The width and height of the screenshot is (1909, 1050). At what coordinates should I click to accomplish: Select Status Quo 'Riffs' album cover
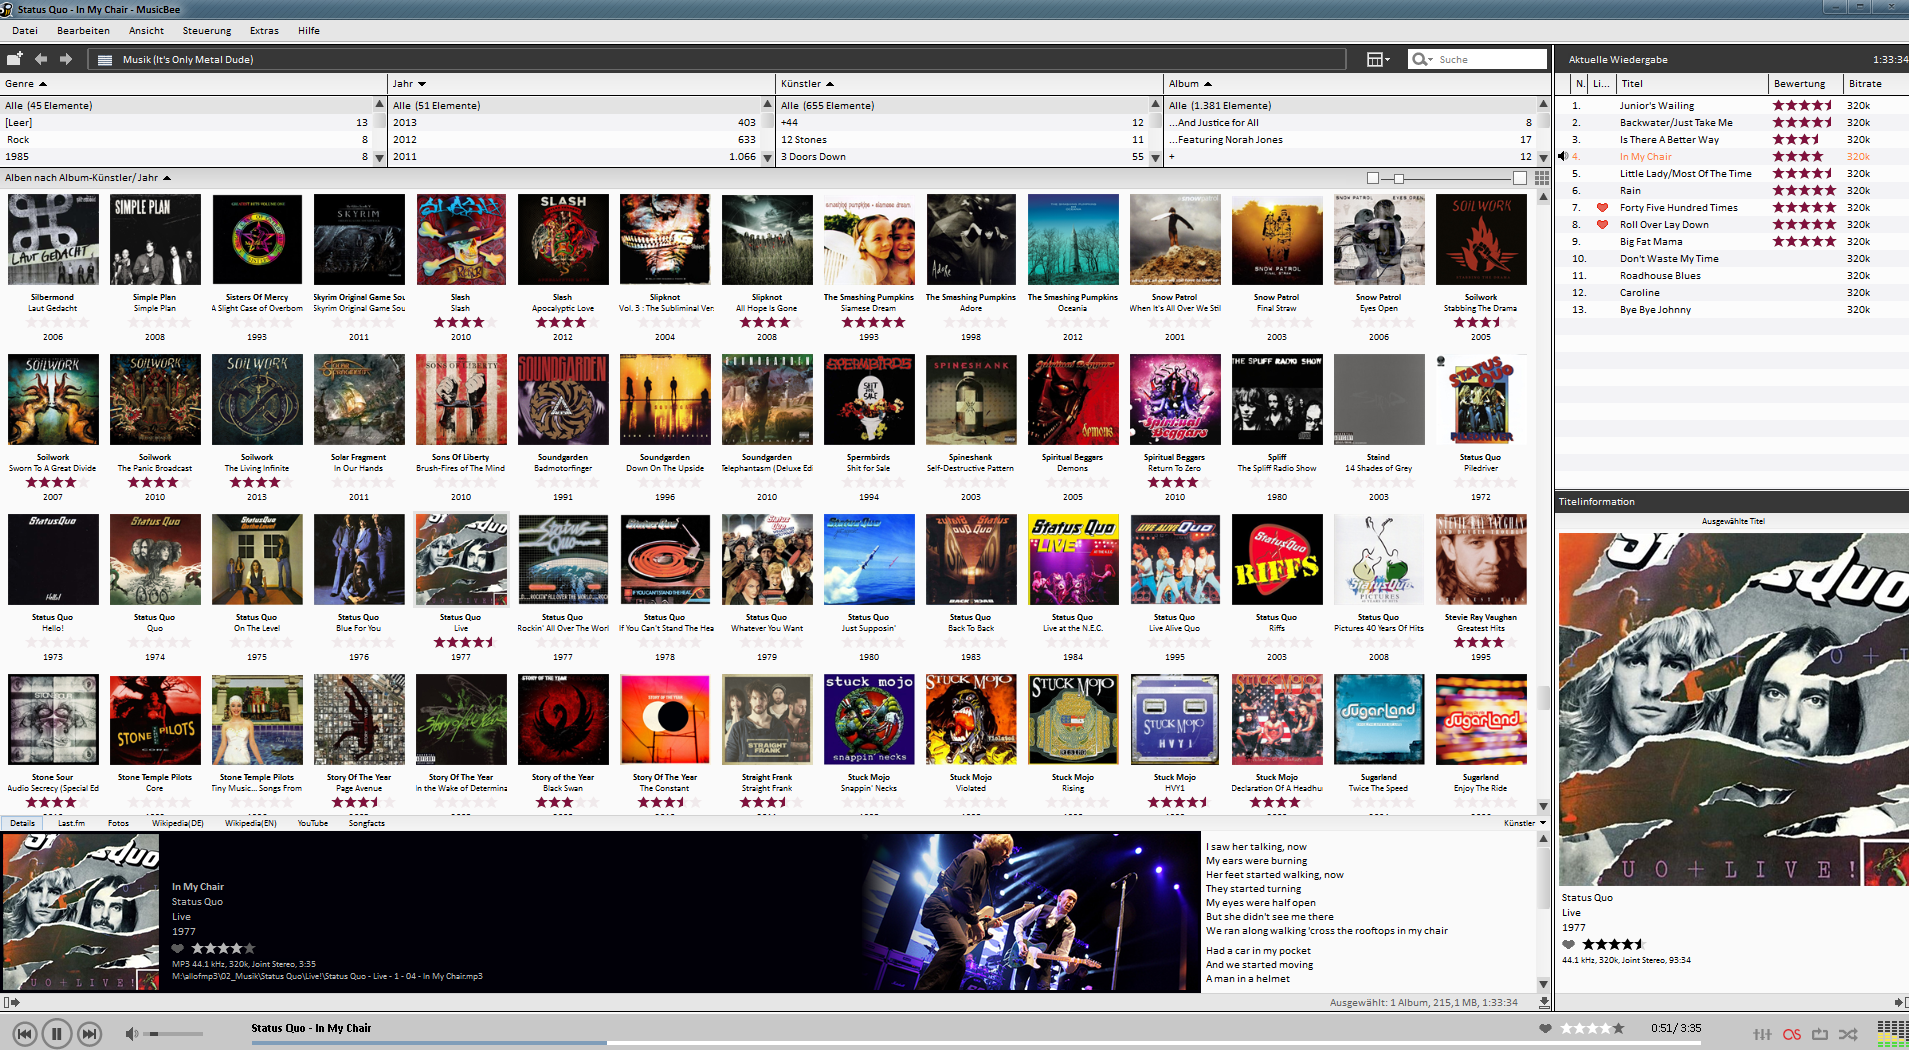point(1277,560)
